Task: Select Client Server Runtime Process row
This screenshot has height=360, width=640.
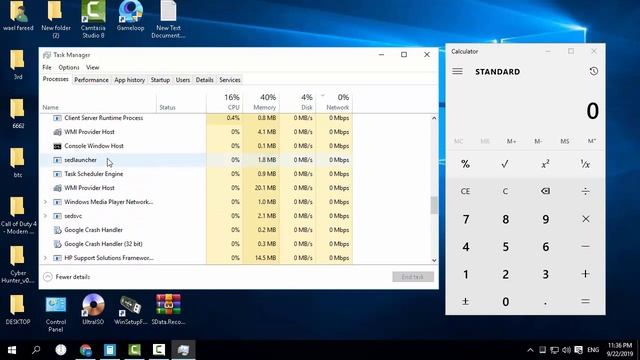Action: pyautogui.click(x=196, y=118)
